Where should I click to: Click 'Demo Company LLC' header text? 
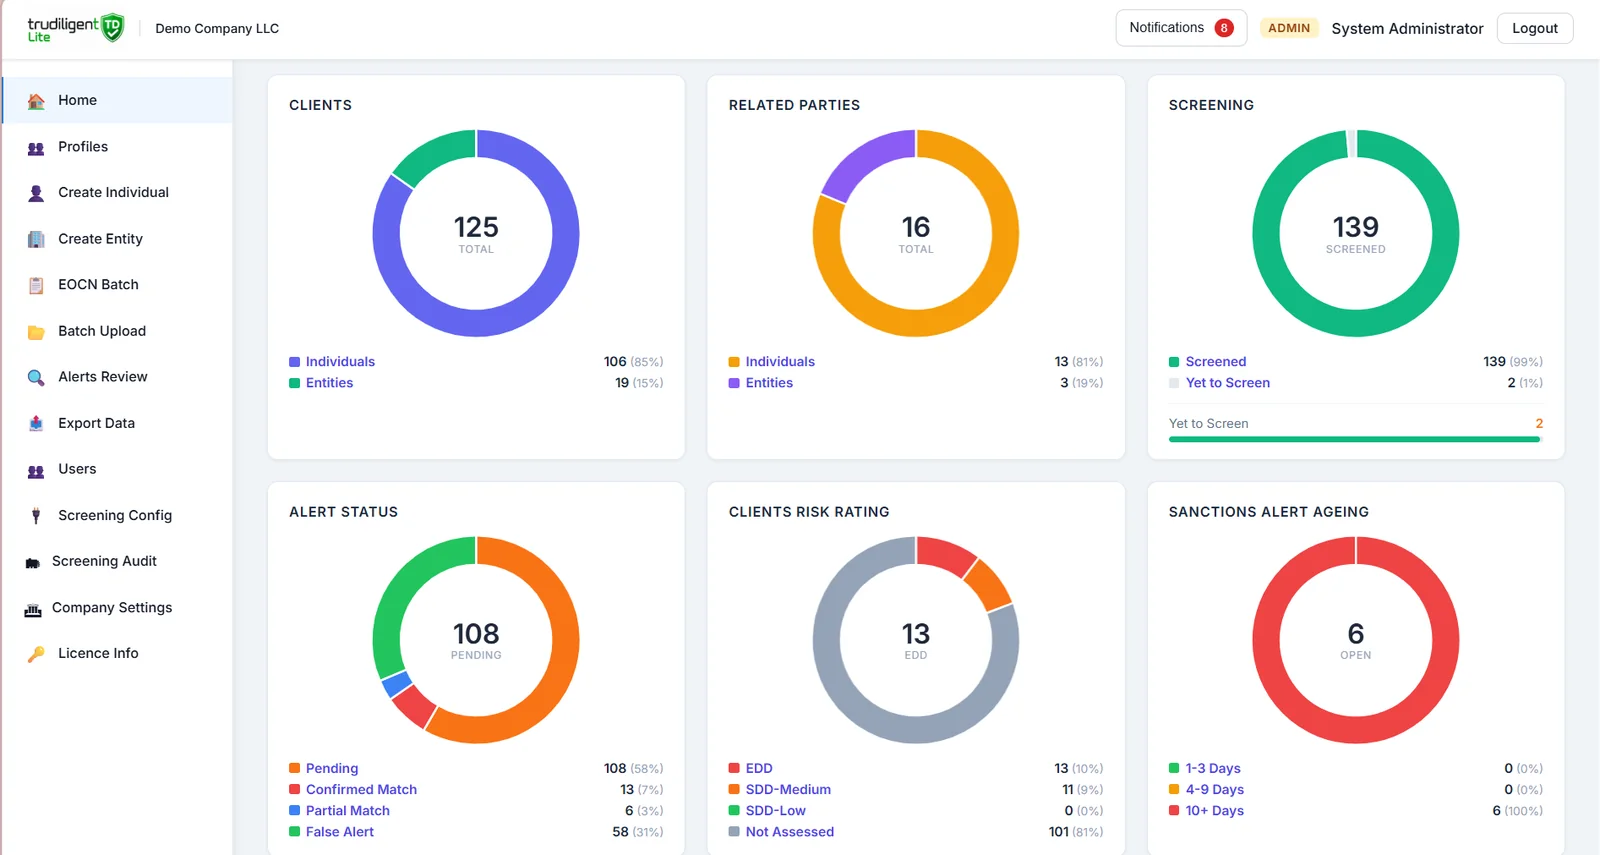tap(217, 29)
